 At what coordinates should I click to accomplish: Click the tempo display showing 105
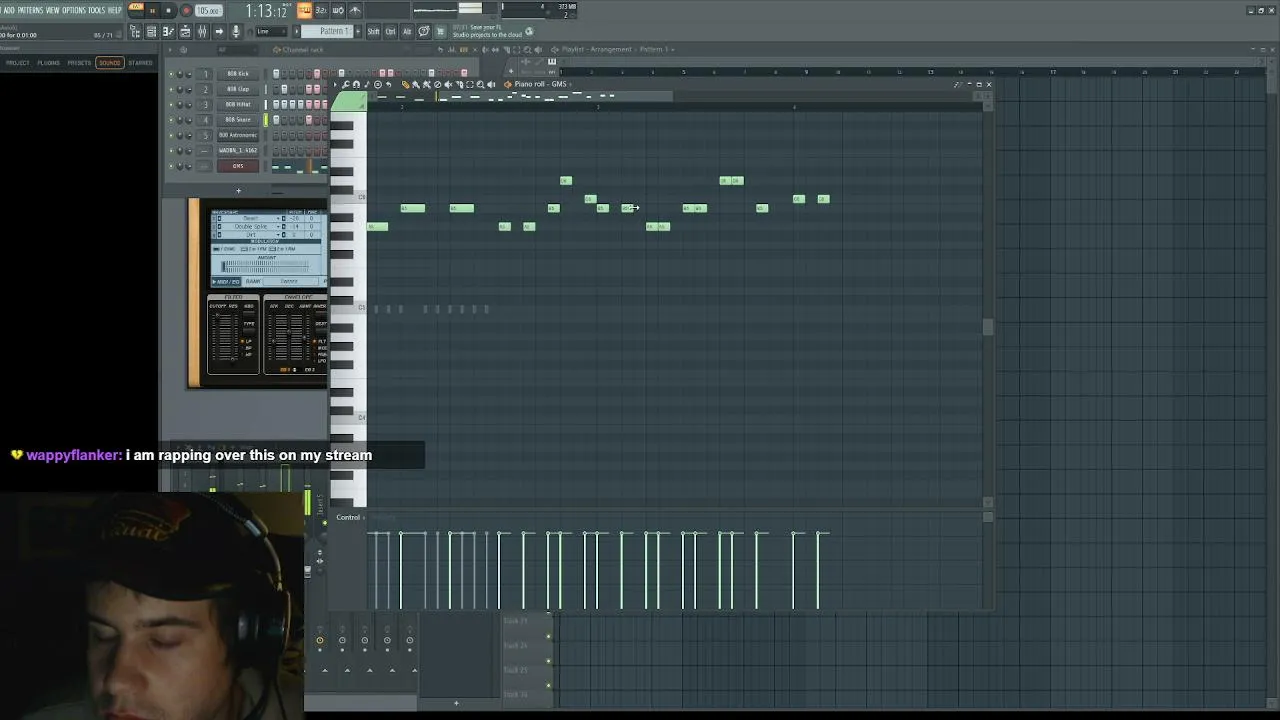(208, 11)
